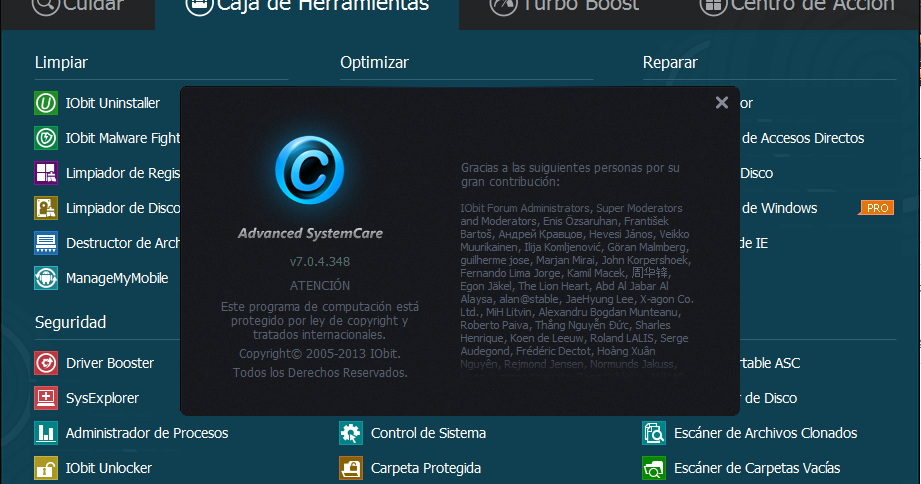This screenshot has width=921, height=484.
Task: Click Administrador de Procesos icon
Action: tap(46, 433)
